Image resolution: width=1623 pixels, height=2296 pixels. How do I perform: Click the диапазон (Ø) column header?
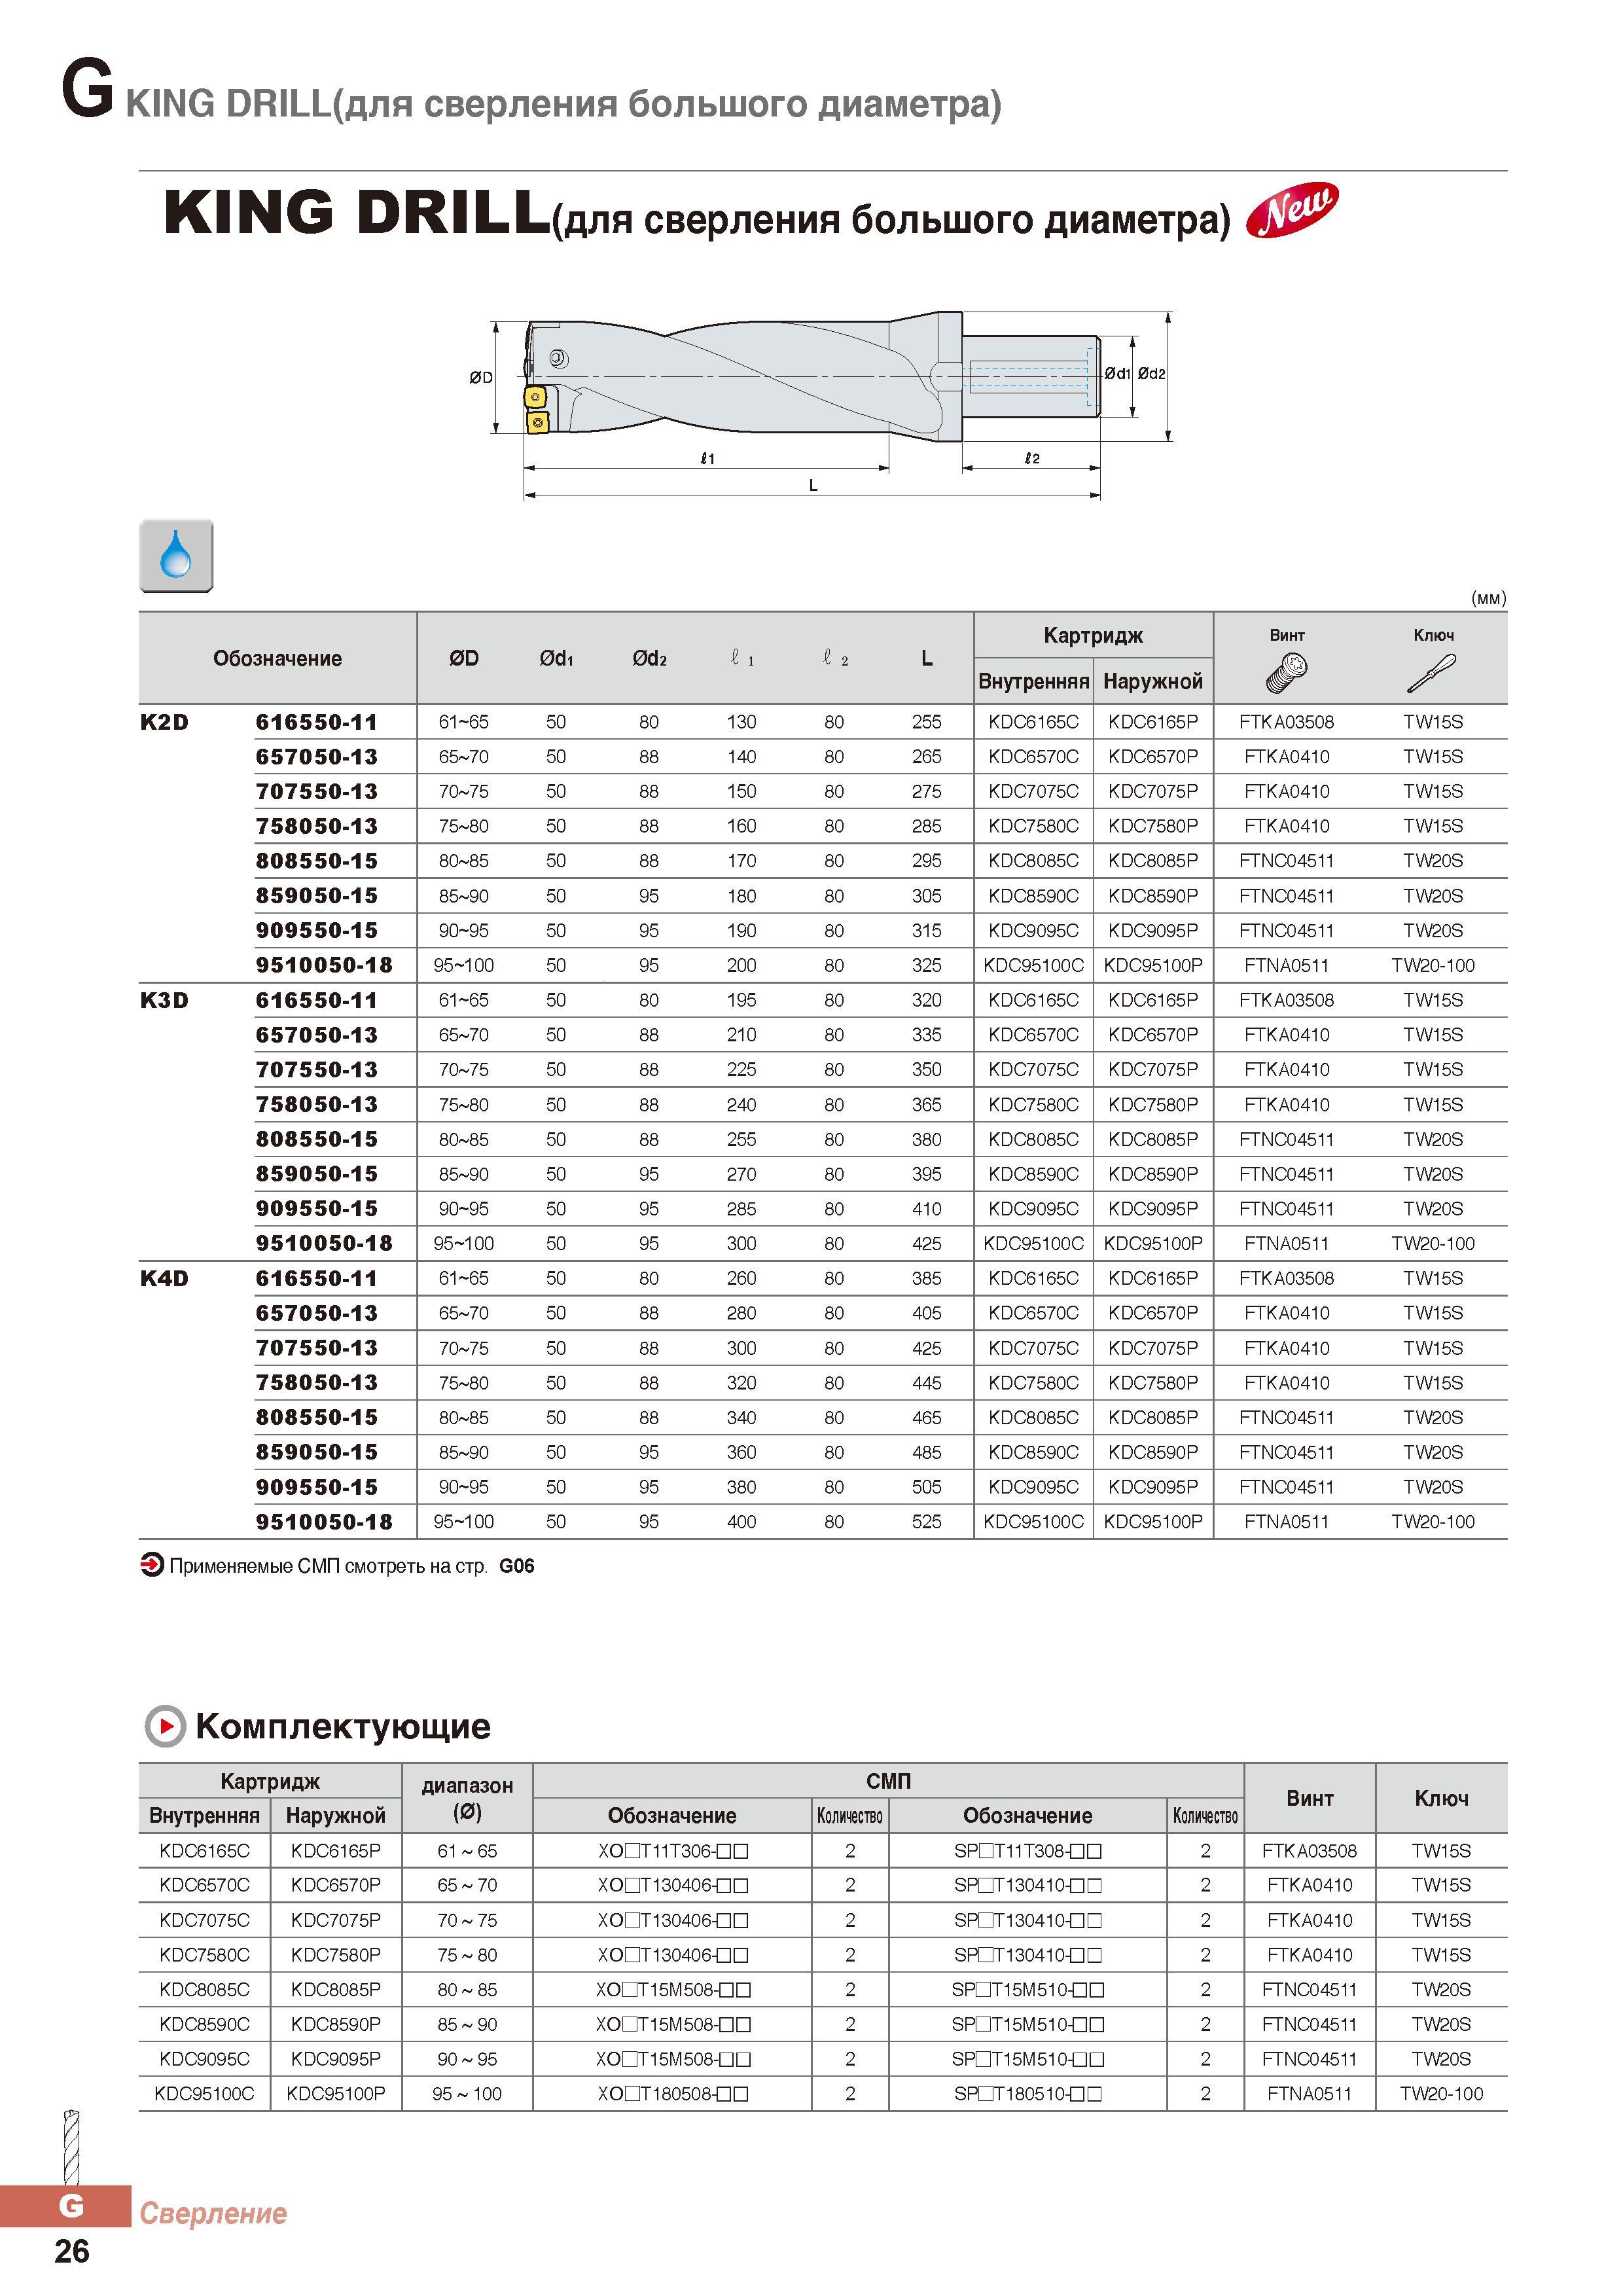pyautogui.click(x=467, y=1798)
